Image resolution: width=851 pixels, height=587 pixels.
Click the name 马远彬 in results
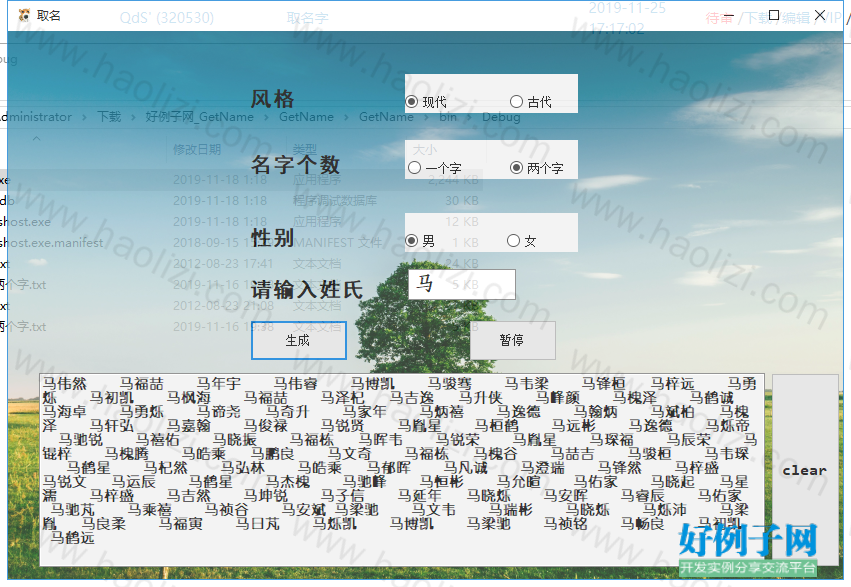tap(574, 426)
